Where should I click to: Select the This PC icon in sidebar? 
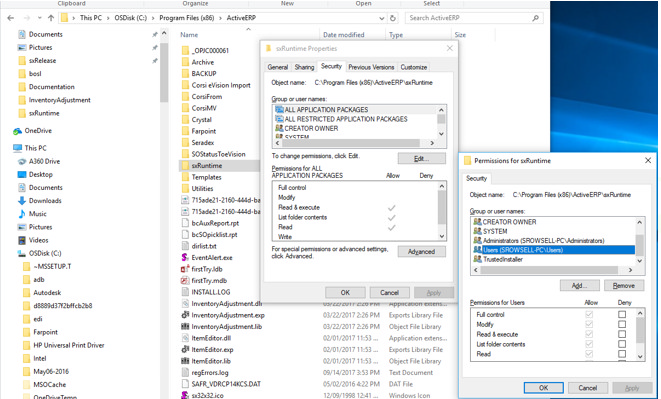click(17, 148)
